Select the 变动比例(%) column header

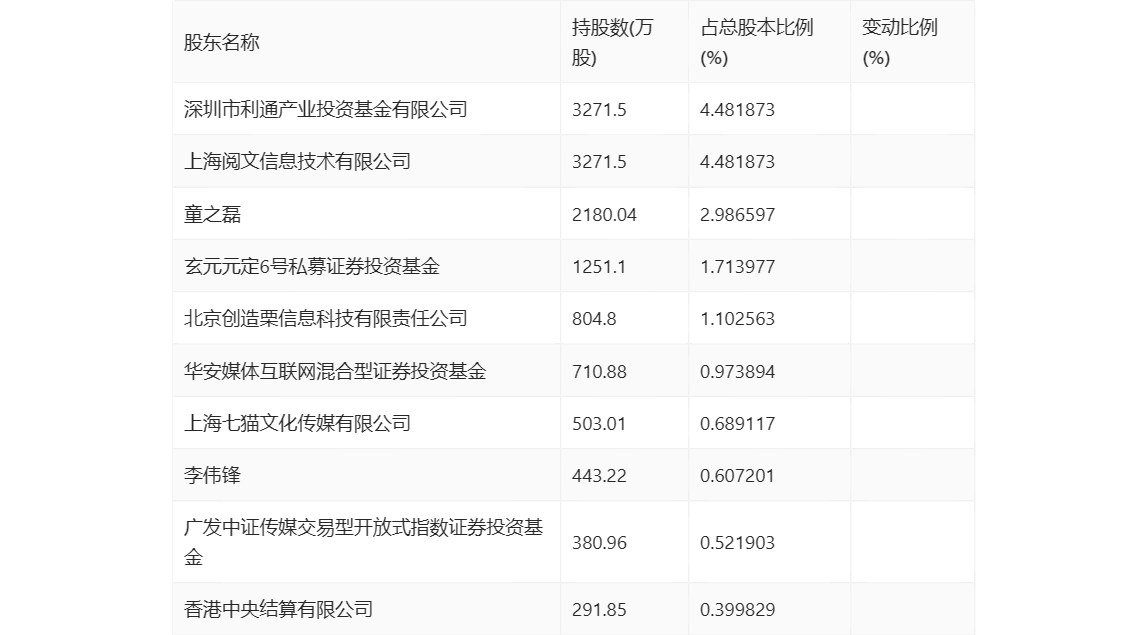point(899,42)
